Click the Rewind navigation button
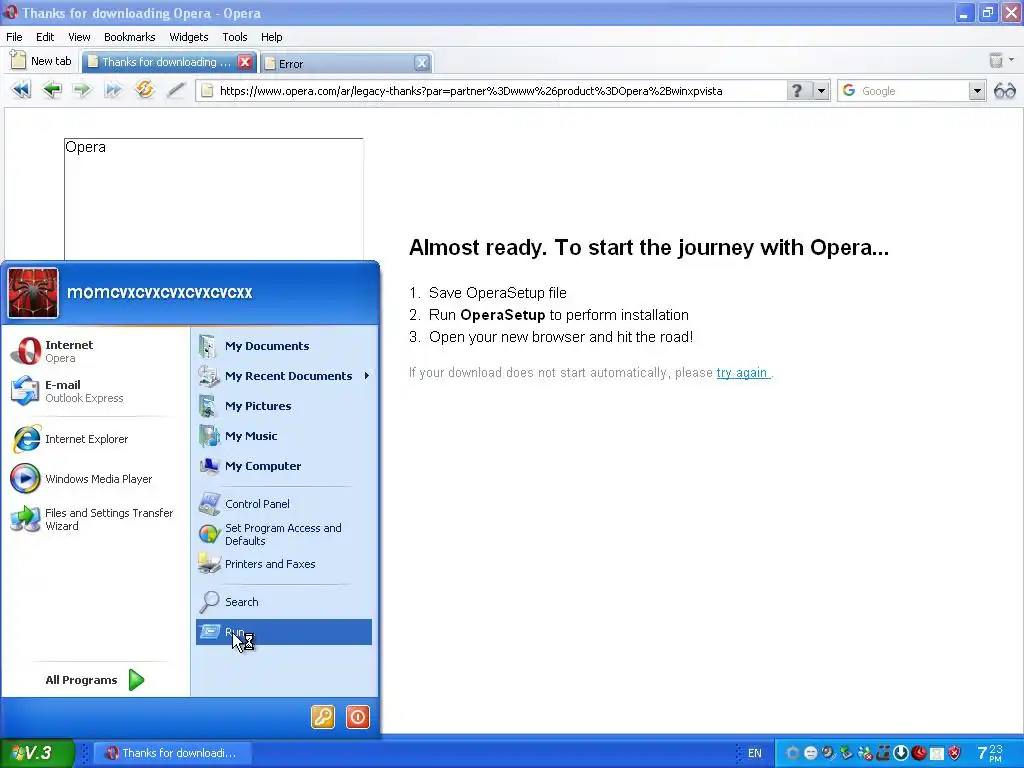 pyautogui.click(x=21, y=89)
